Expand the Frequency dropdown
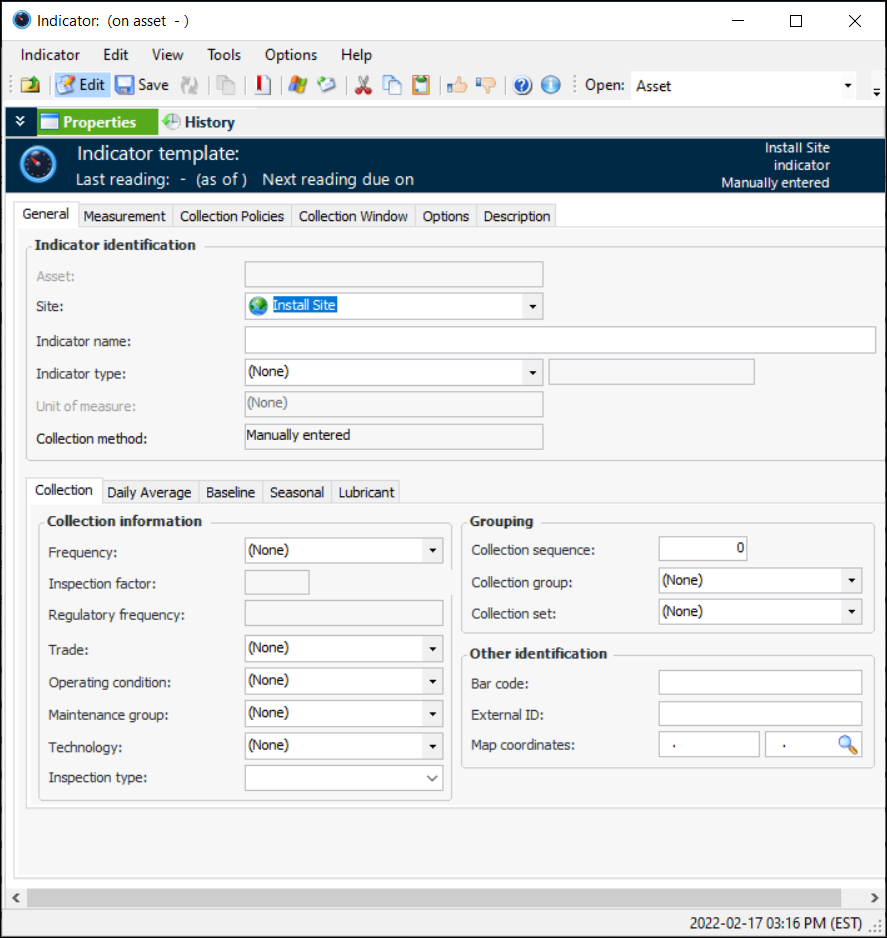 [x=432, y=550]
